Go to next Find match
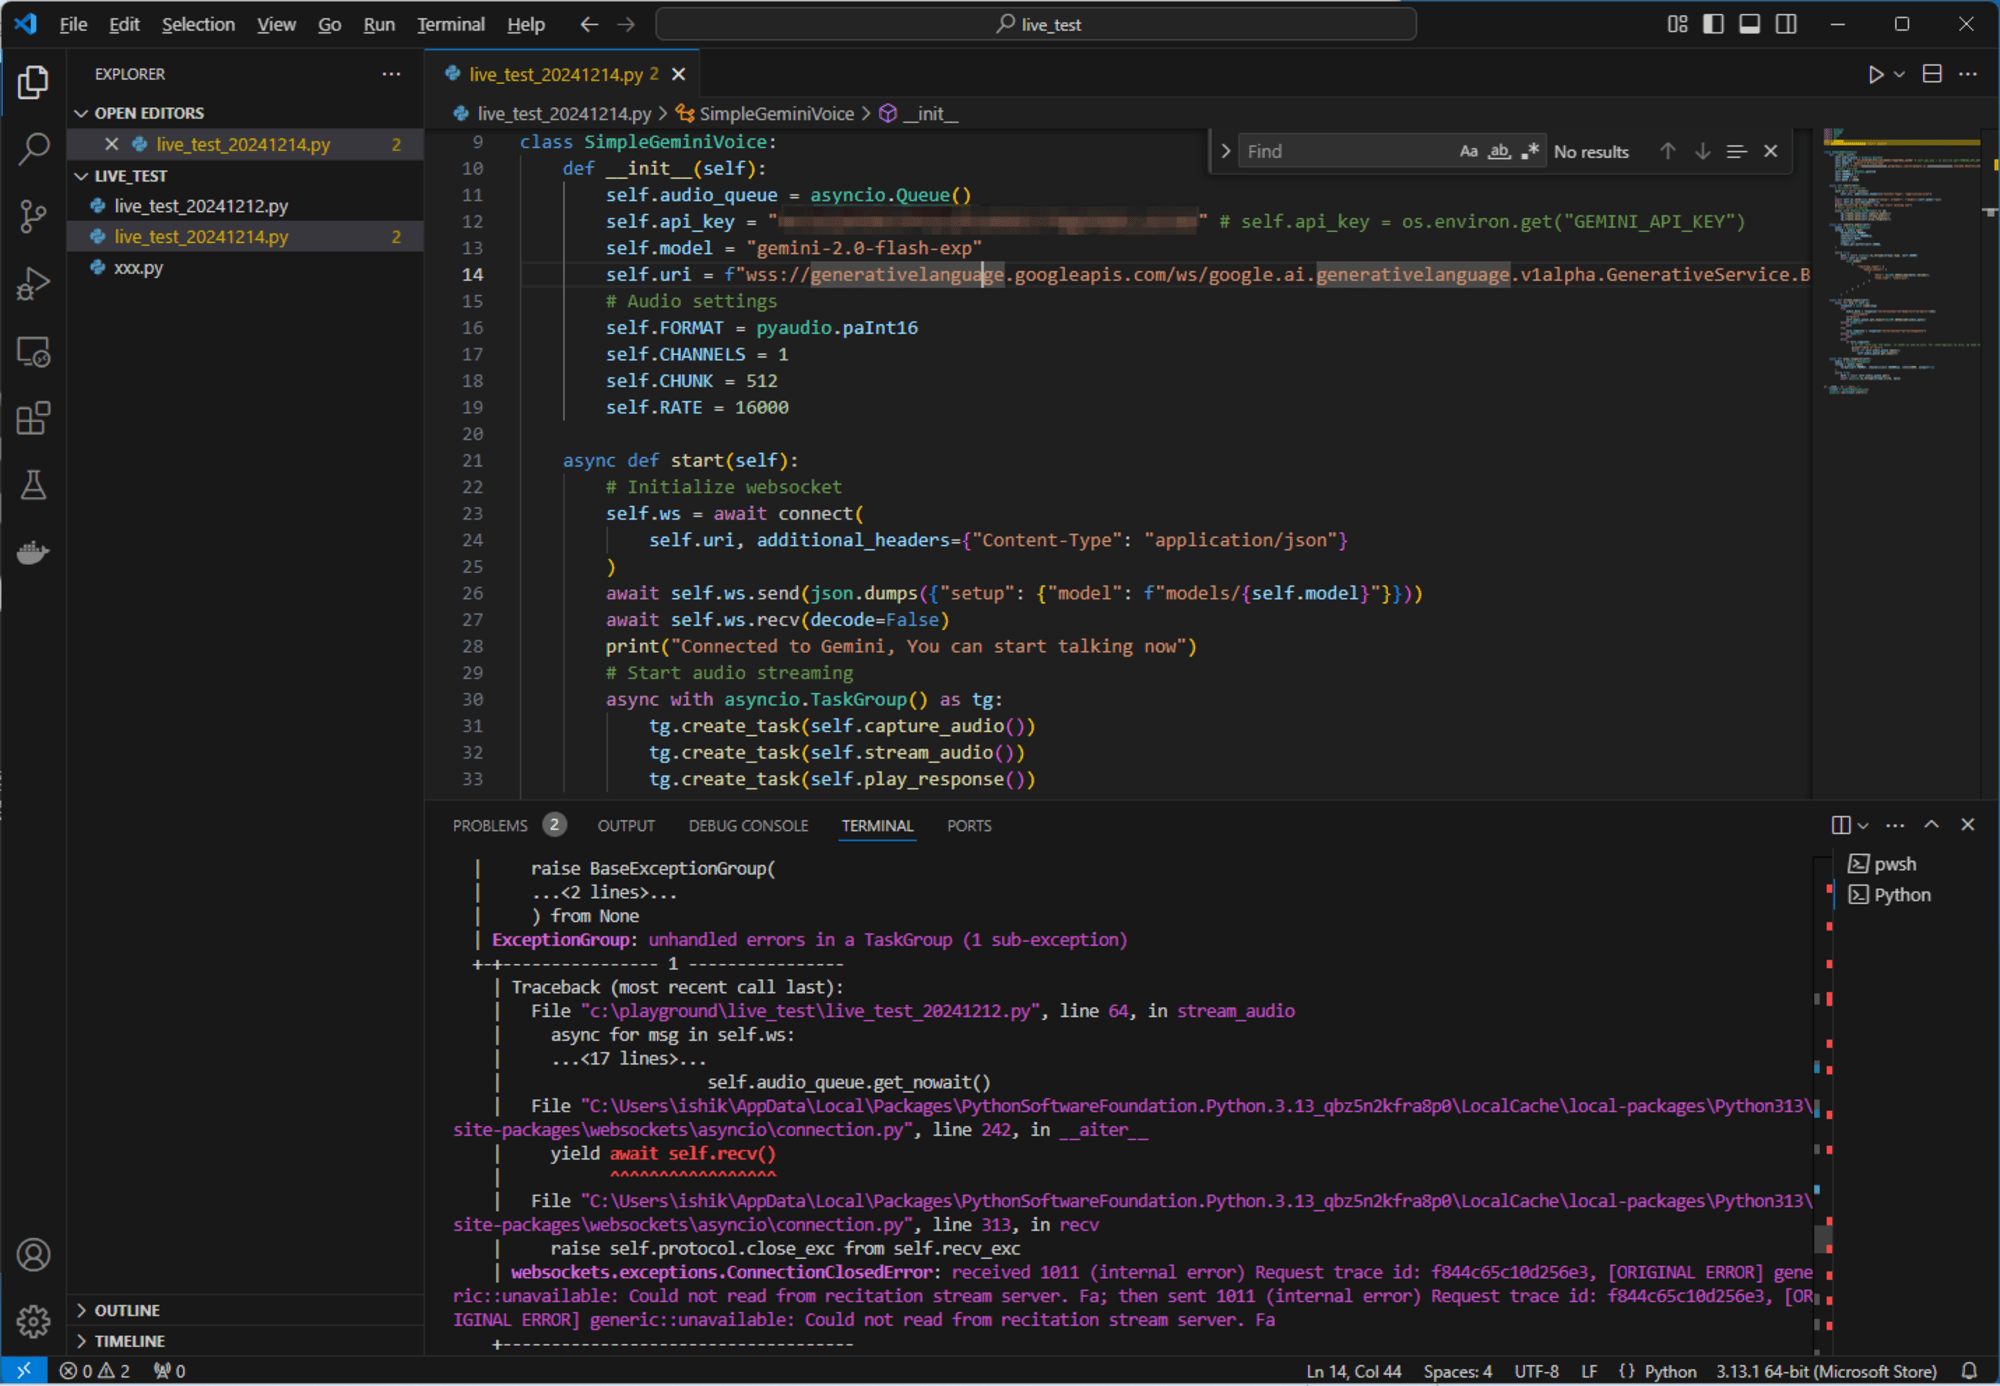 coord(1702,151)
